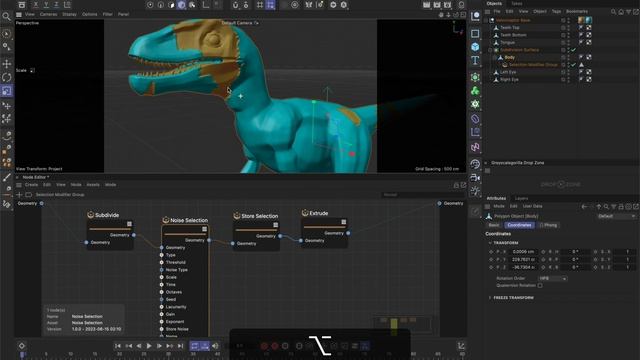Viewport: 640px width, 360px height.
Task: Click the back arrow in Attributes manager
Action: click(584, 207)
